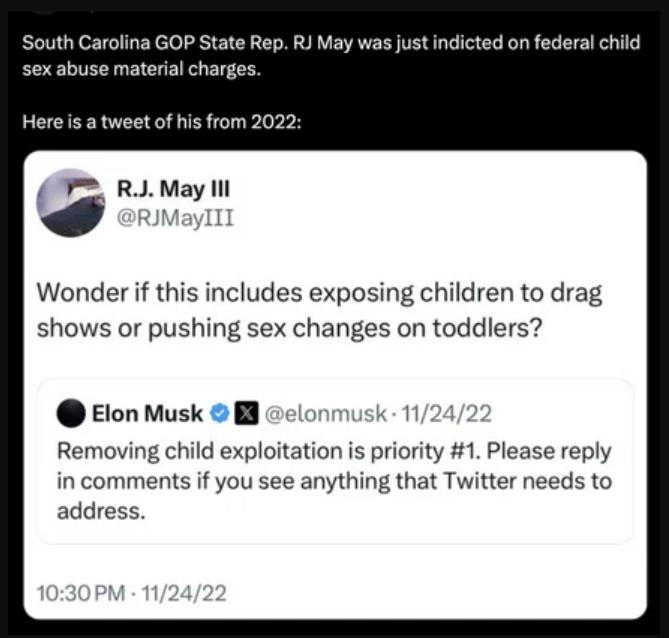Click the bottom 11/24/22 tweet date

(x=183, y=593)
